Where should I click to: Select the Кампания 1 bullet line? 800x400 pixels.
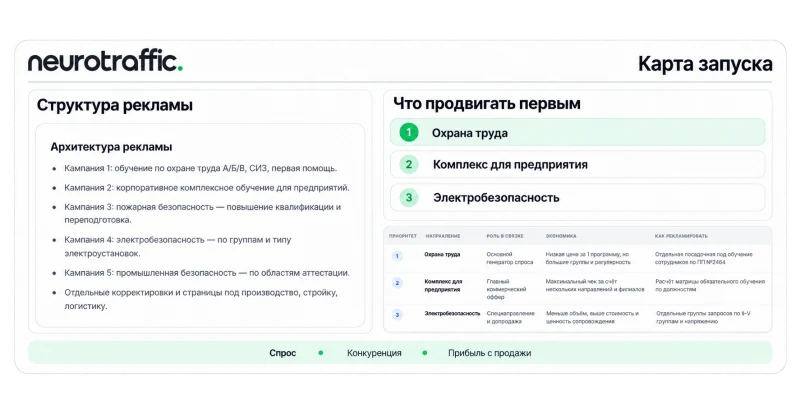coord(201,168)
